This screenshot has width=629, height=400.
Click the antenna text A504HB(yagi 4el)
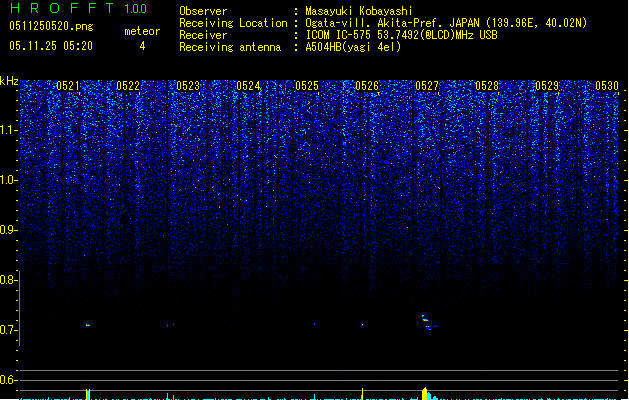coord(353,47)
